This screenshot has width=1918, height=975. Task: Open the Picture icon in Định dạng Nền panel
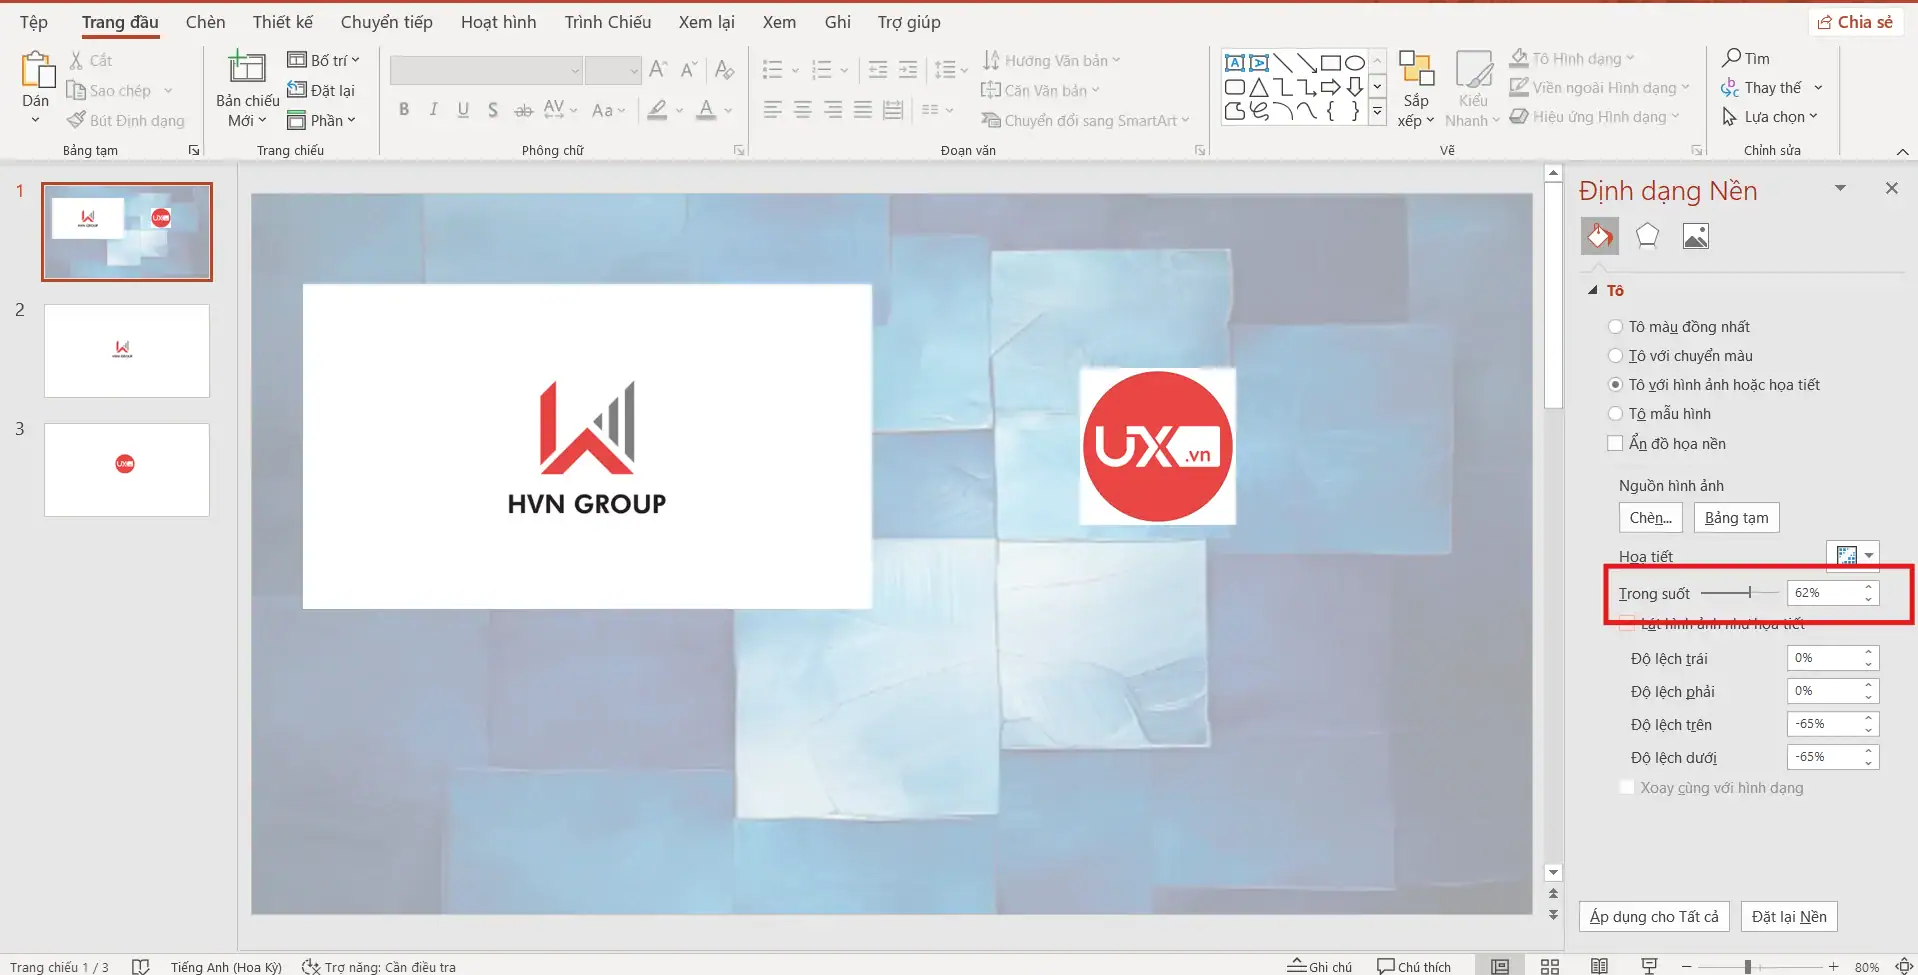click(1695, 235)
